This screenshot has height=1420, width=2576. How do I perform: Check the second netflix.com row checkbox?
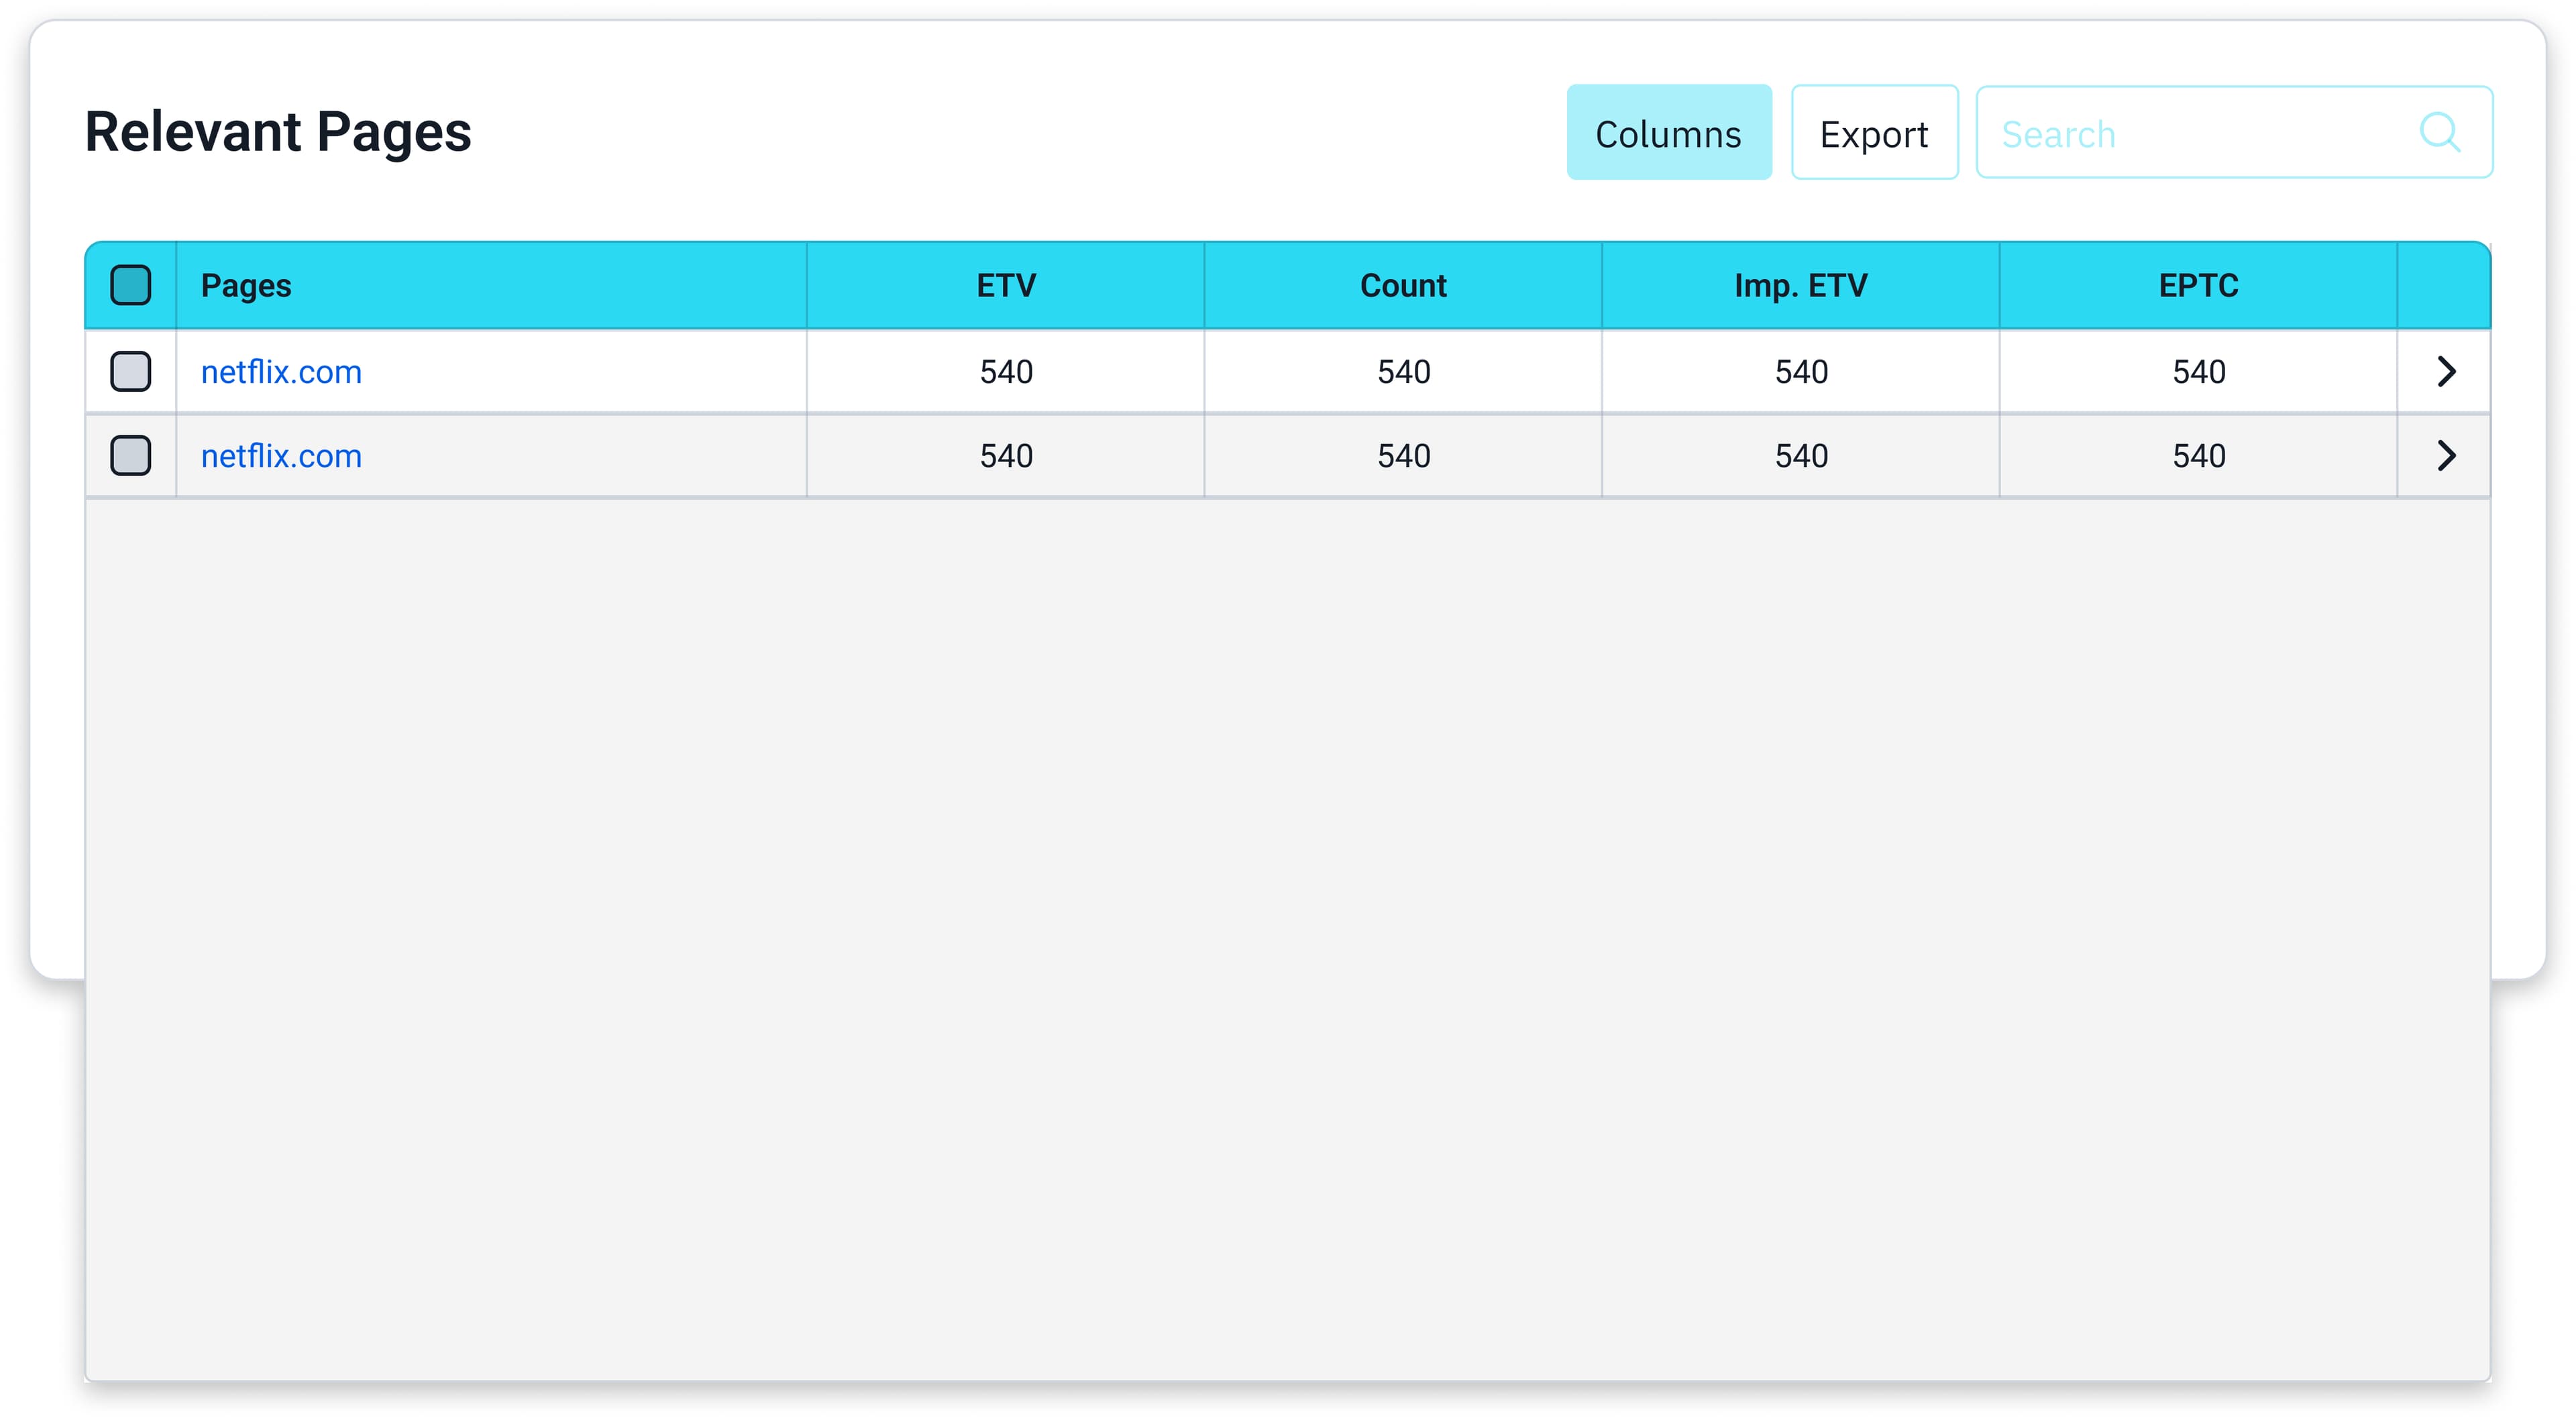tap(131, 455)
